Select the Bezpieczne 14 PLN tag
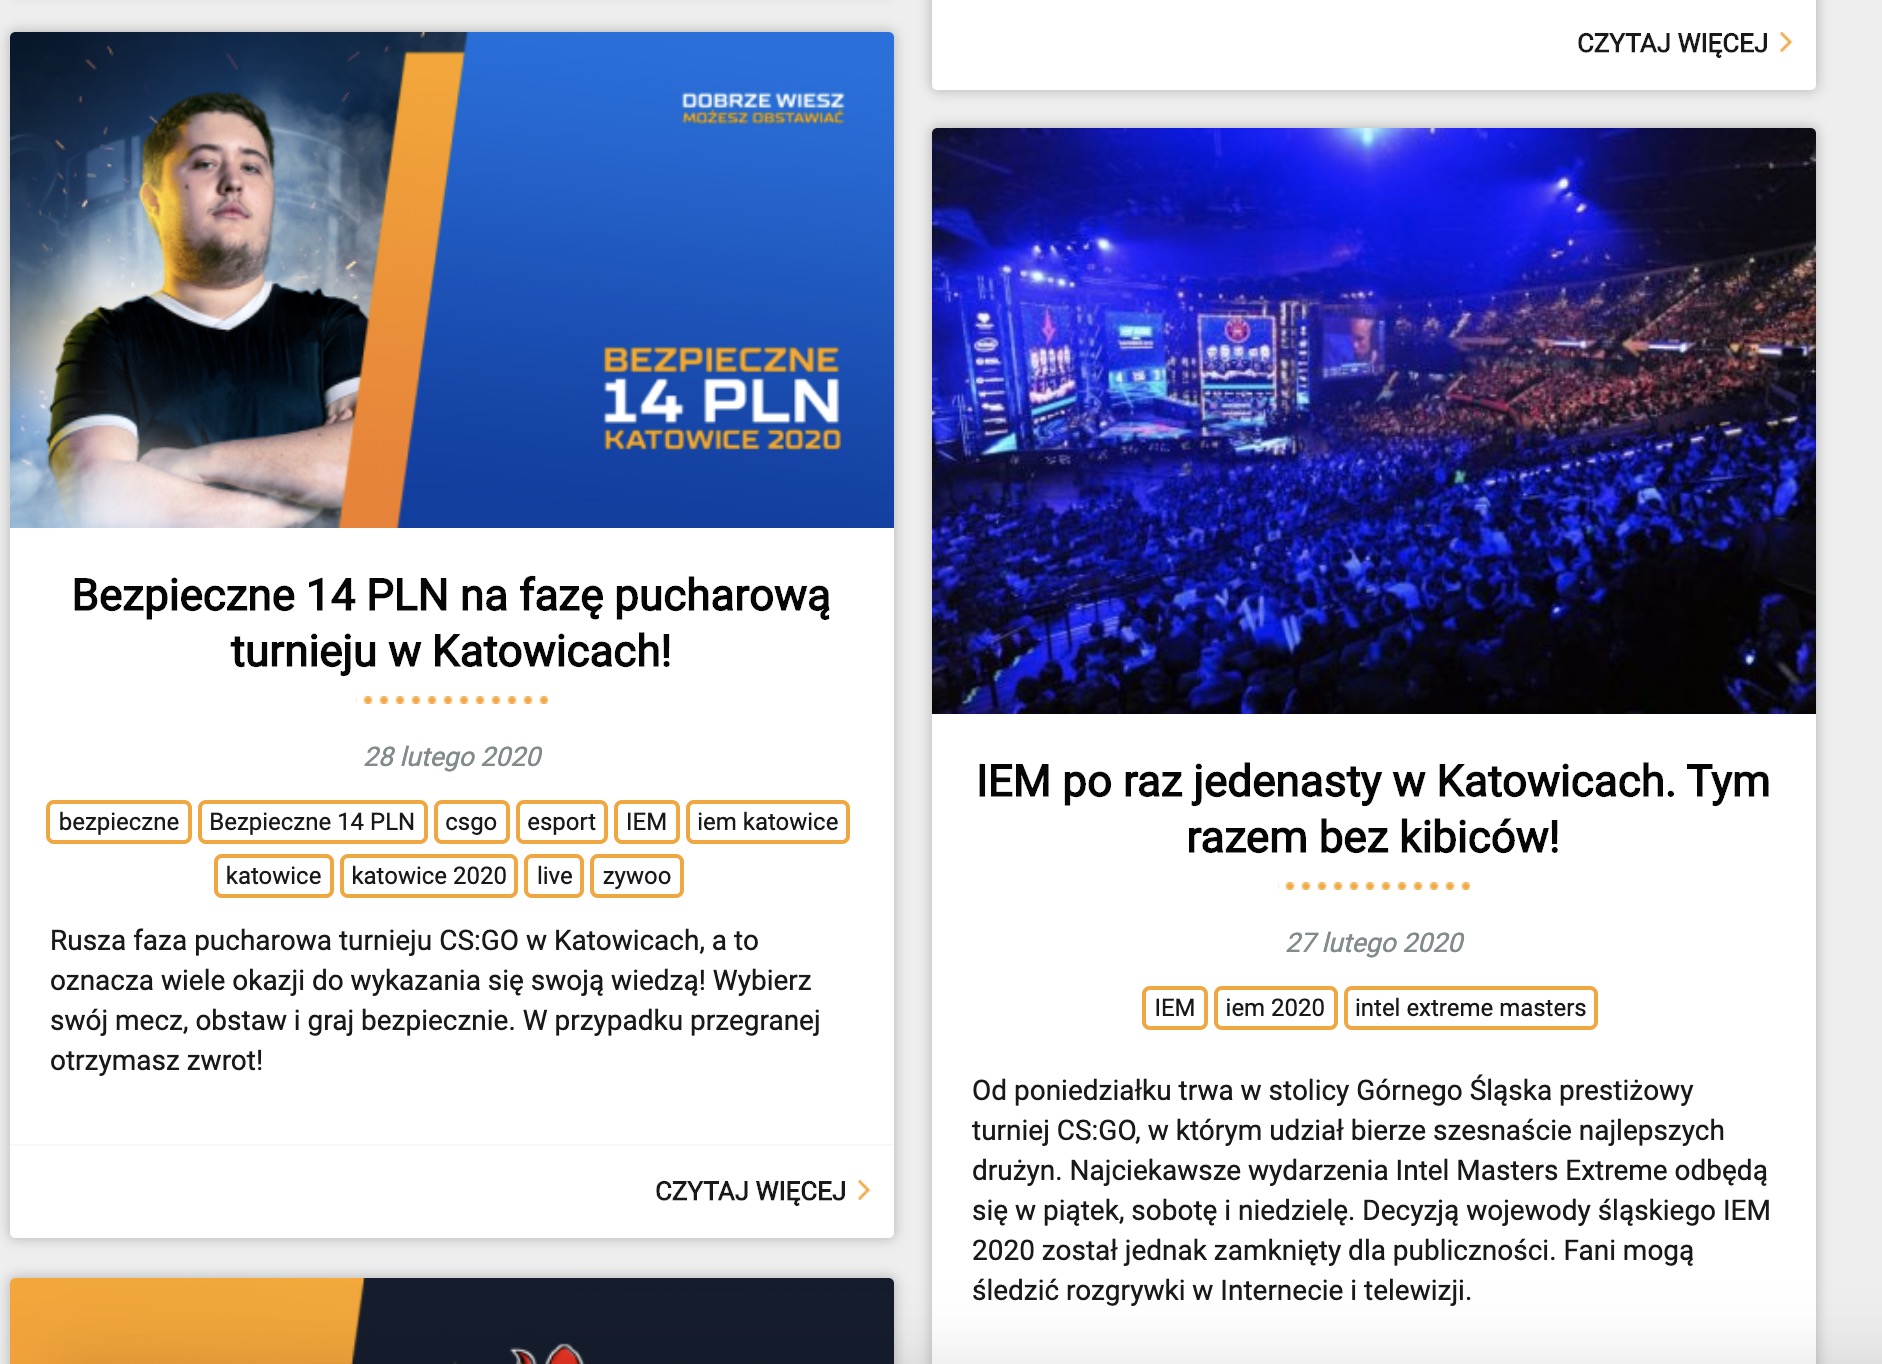This screenshot has width=1882, height=1364. pos(312,822)
